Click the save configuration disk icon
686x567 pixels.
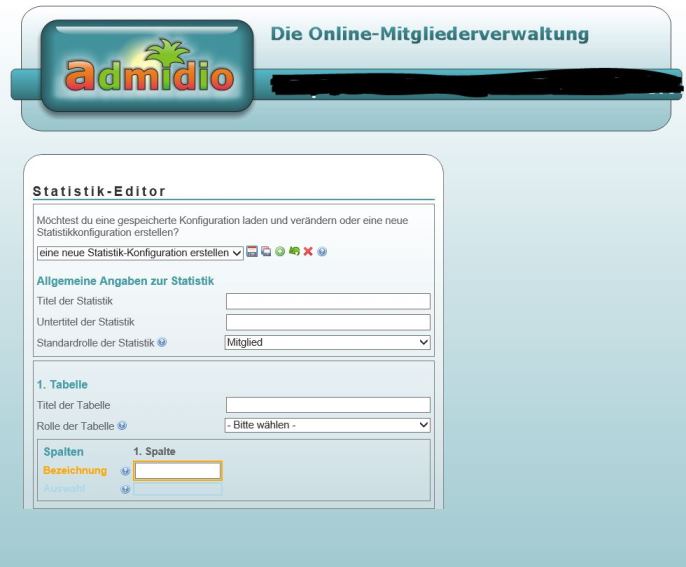[252, 253]
